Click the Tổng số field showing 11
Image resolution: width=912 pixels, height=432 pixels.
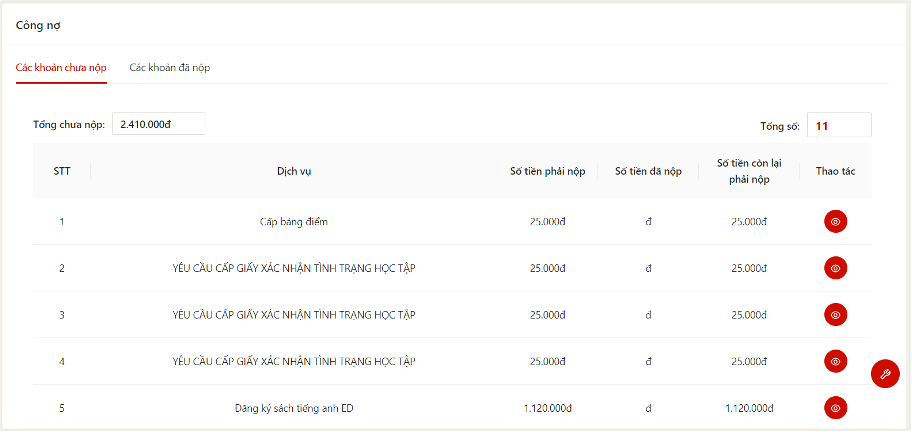point(838,126)
